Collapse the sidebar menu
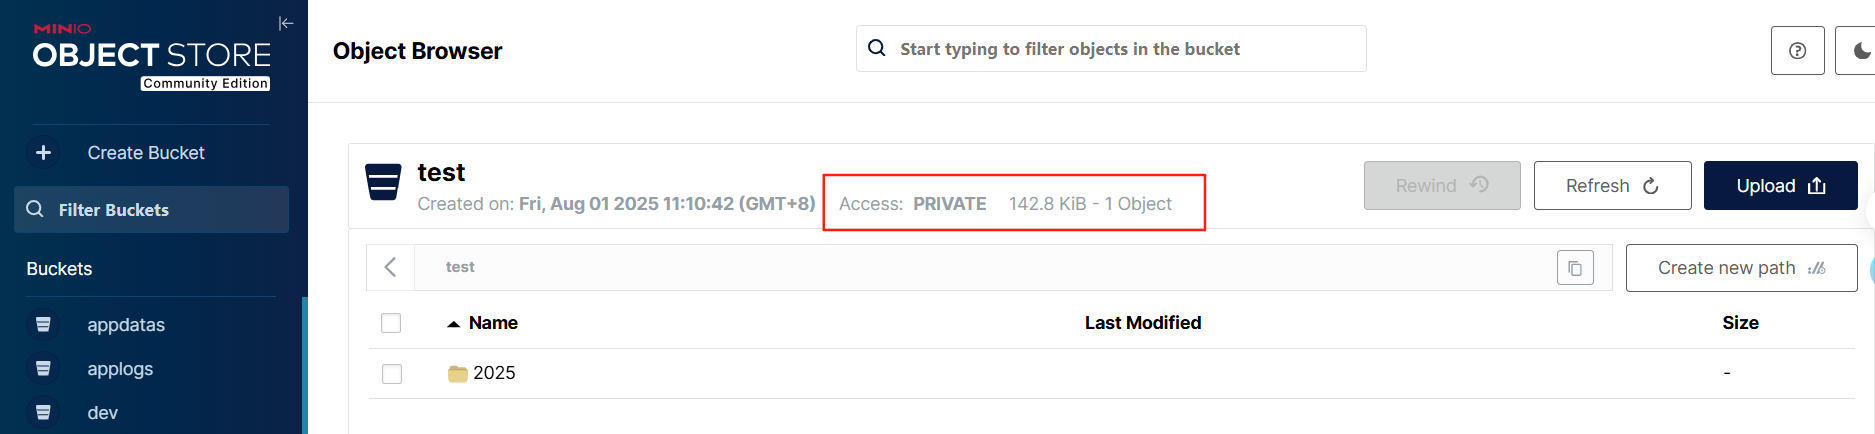Screen dimensions: 1875x434 286,23
